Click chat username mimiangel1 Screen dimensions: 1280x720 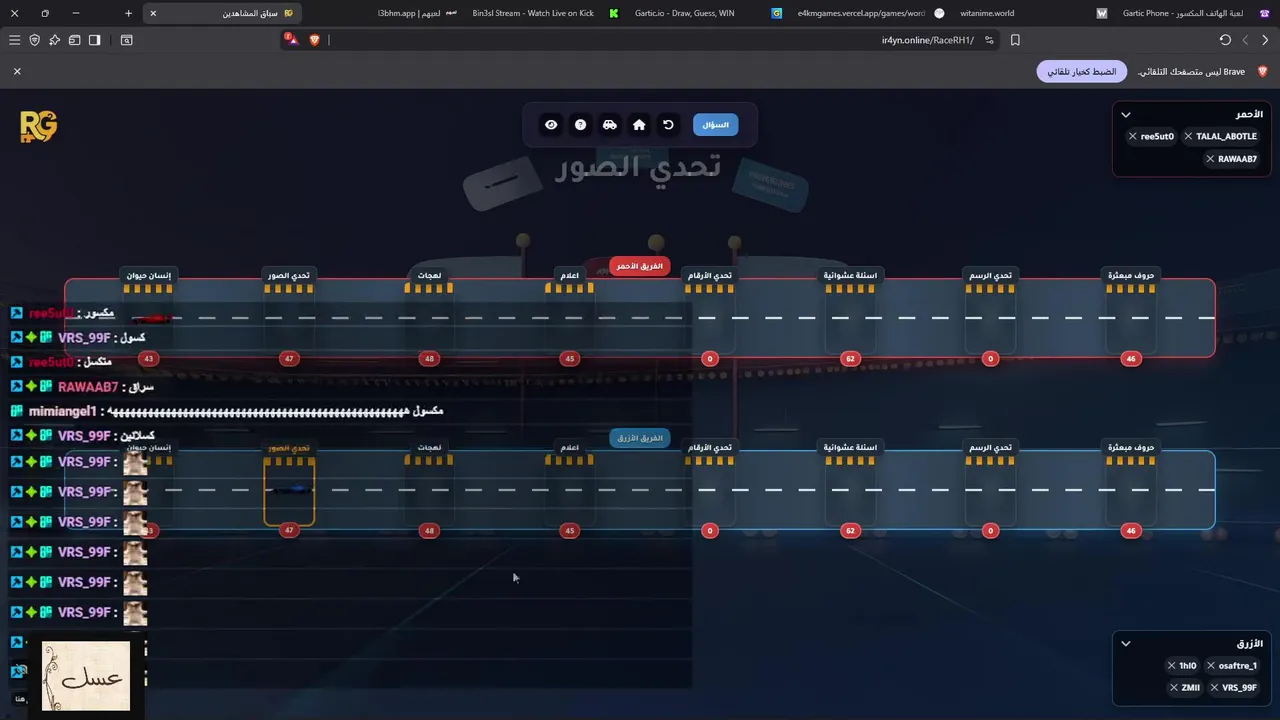(x=62, y=411)
